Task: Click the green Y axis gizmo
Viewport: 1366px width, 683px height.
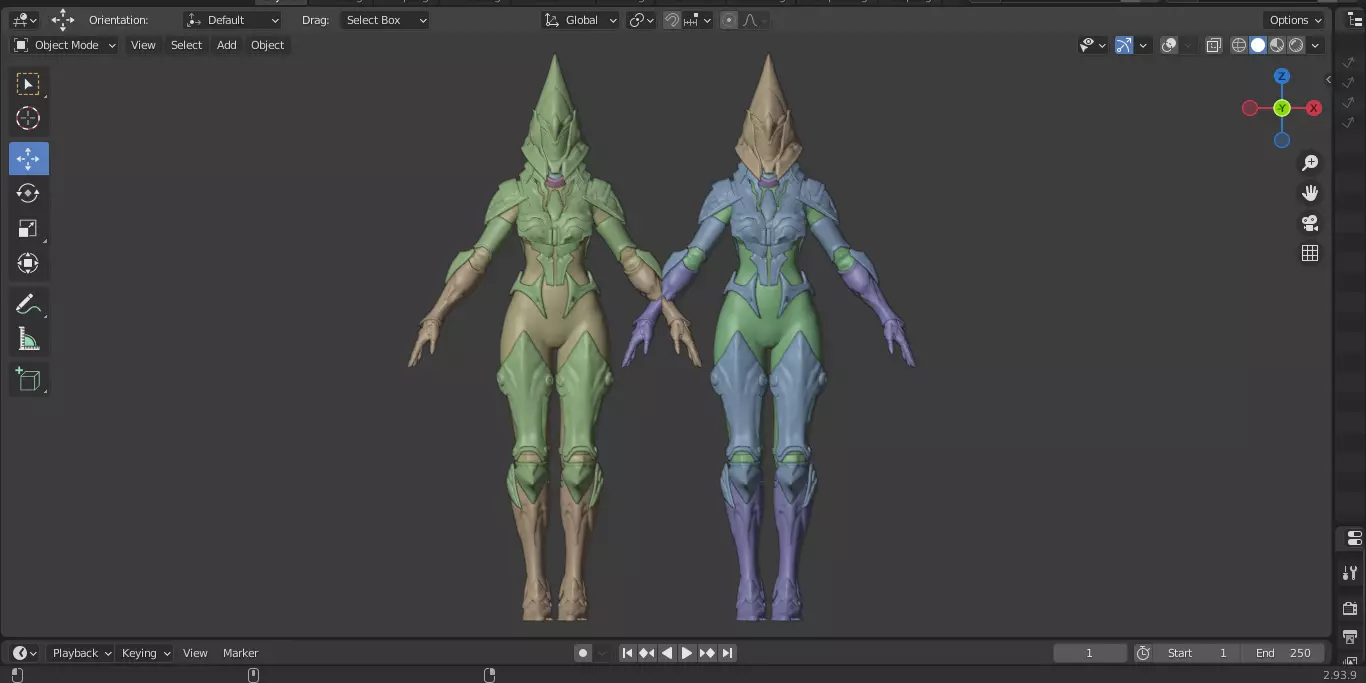Action: 1282,108
